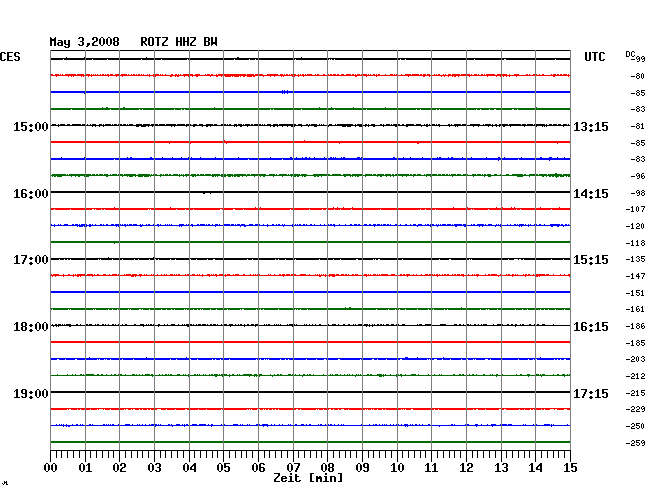Image resolution: width=650 pixels, height=494 pixels.
Task: Click minute tick label '11'
Action: coord(431,468)
